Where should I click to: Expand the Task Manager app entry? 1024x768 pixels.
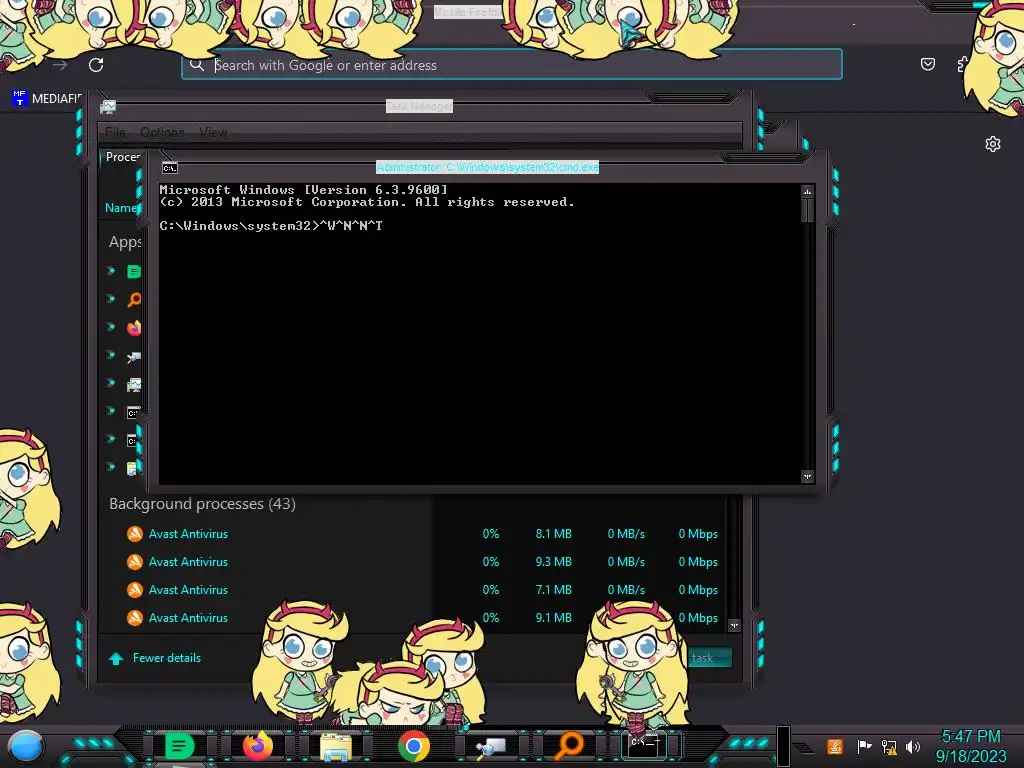tap(110, 383)
